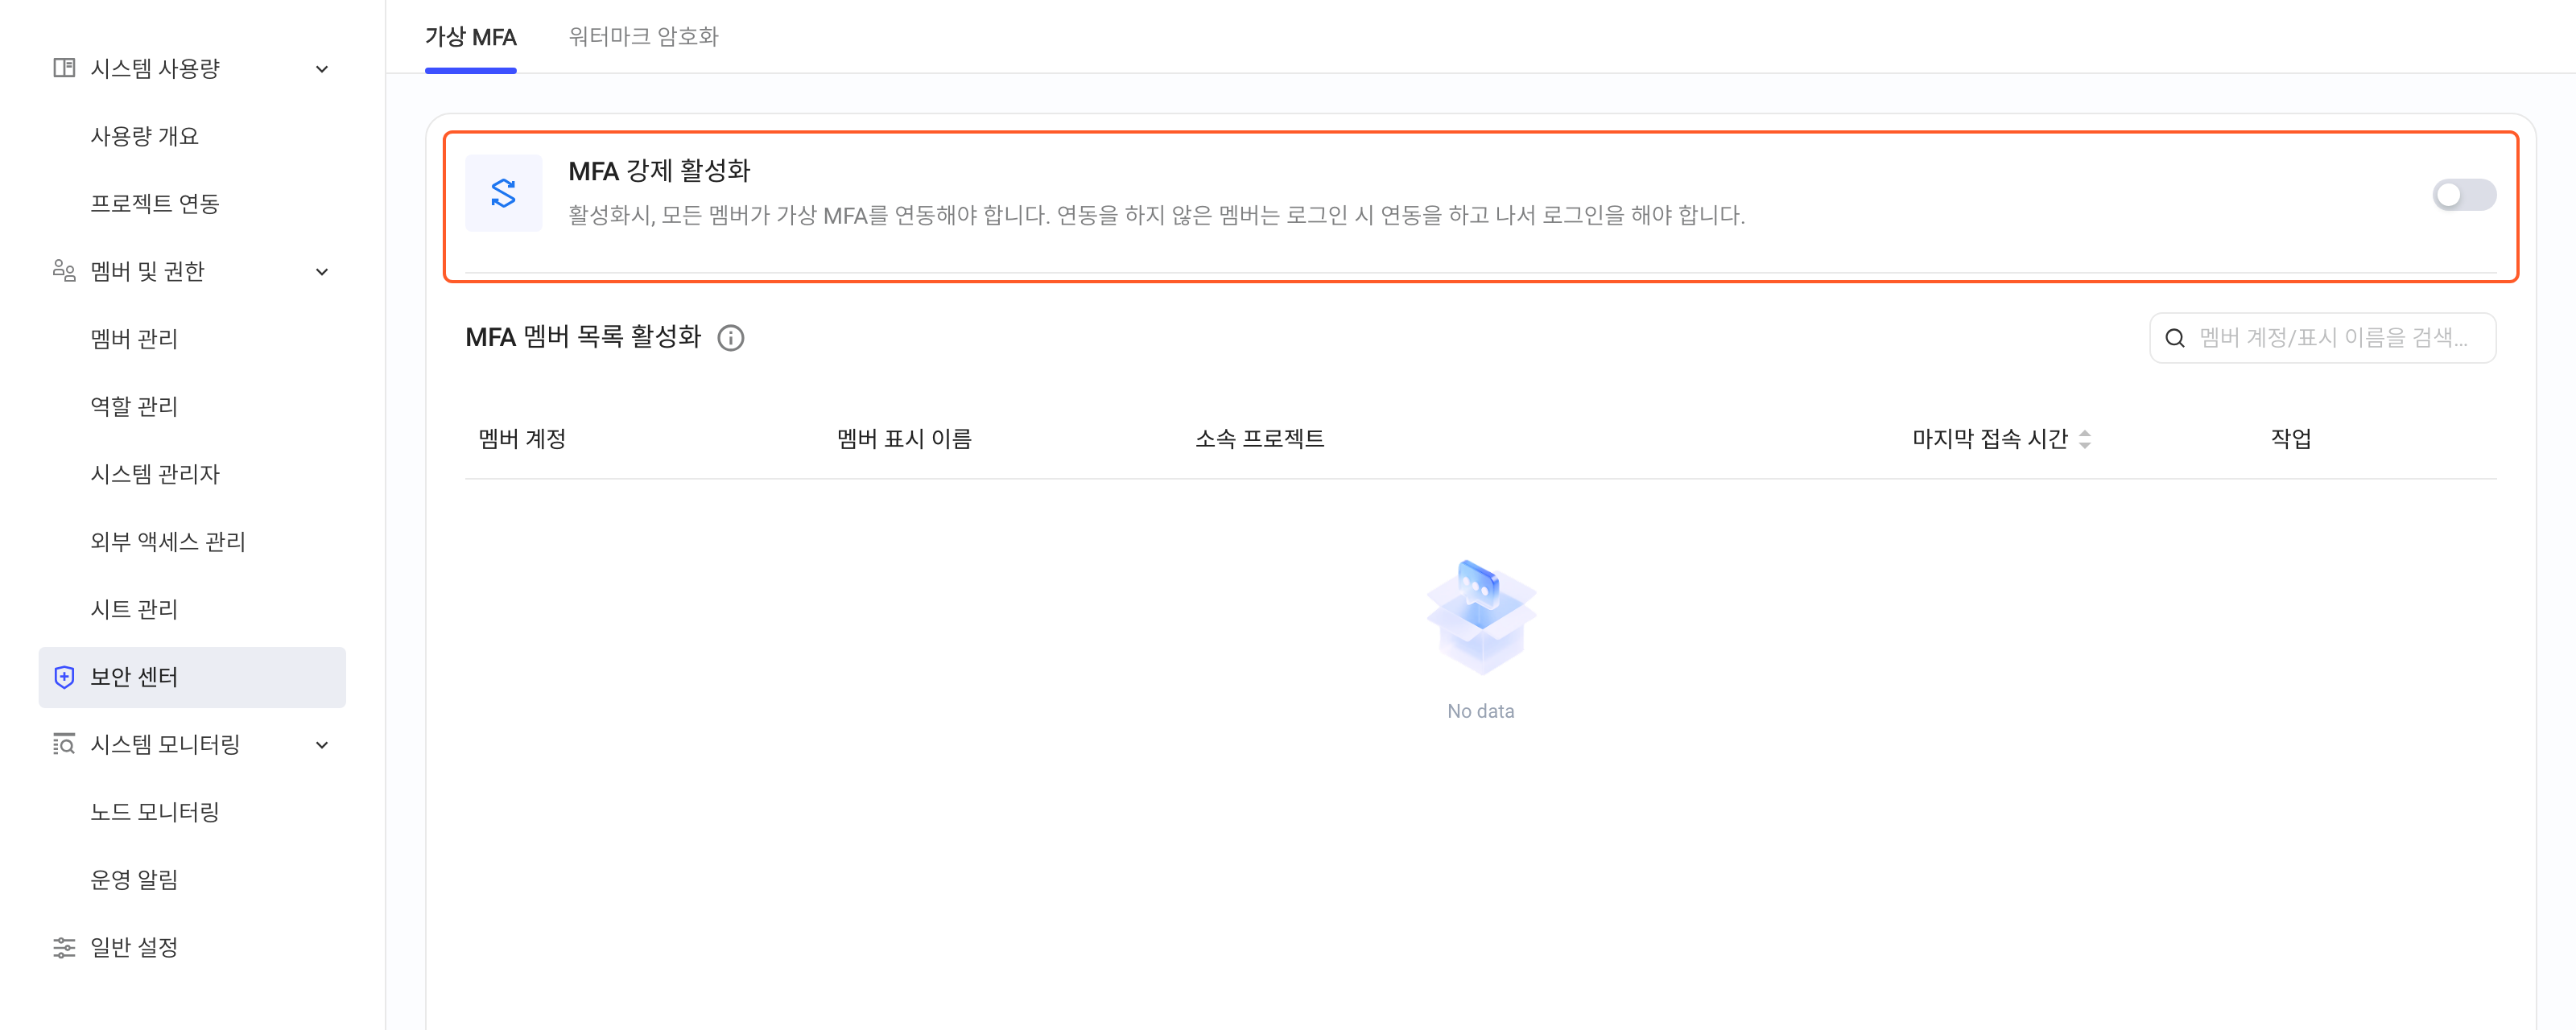
Task: Open 외부 액세스 관리 menu item
Action: pyautogui.click(x=168, y=541)
